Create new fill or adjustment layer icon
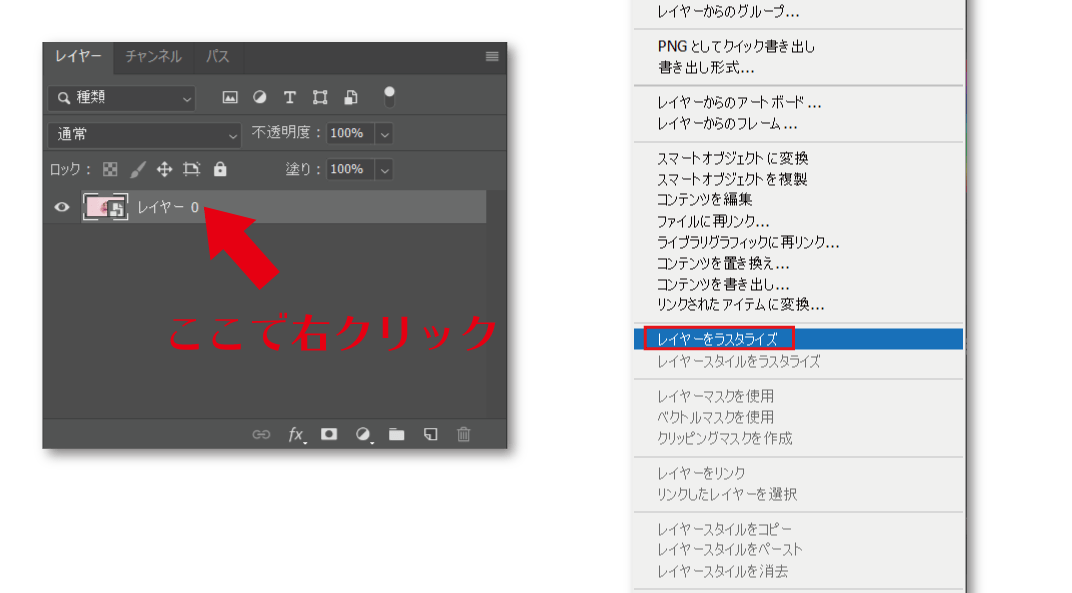The image size is (1072, 593). point(363,434)
